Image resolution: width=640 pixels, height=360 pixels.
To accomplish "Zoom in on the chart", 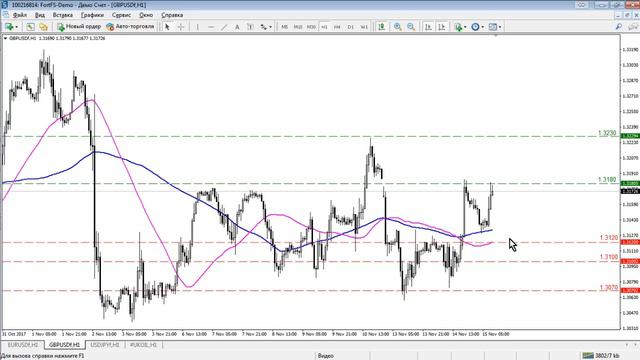I will click(398, 27).
